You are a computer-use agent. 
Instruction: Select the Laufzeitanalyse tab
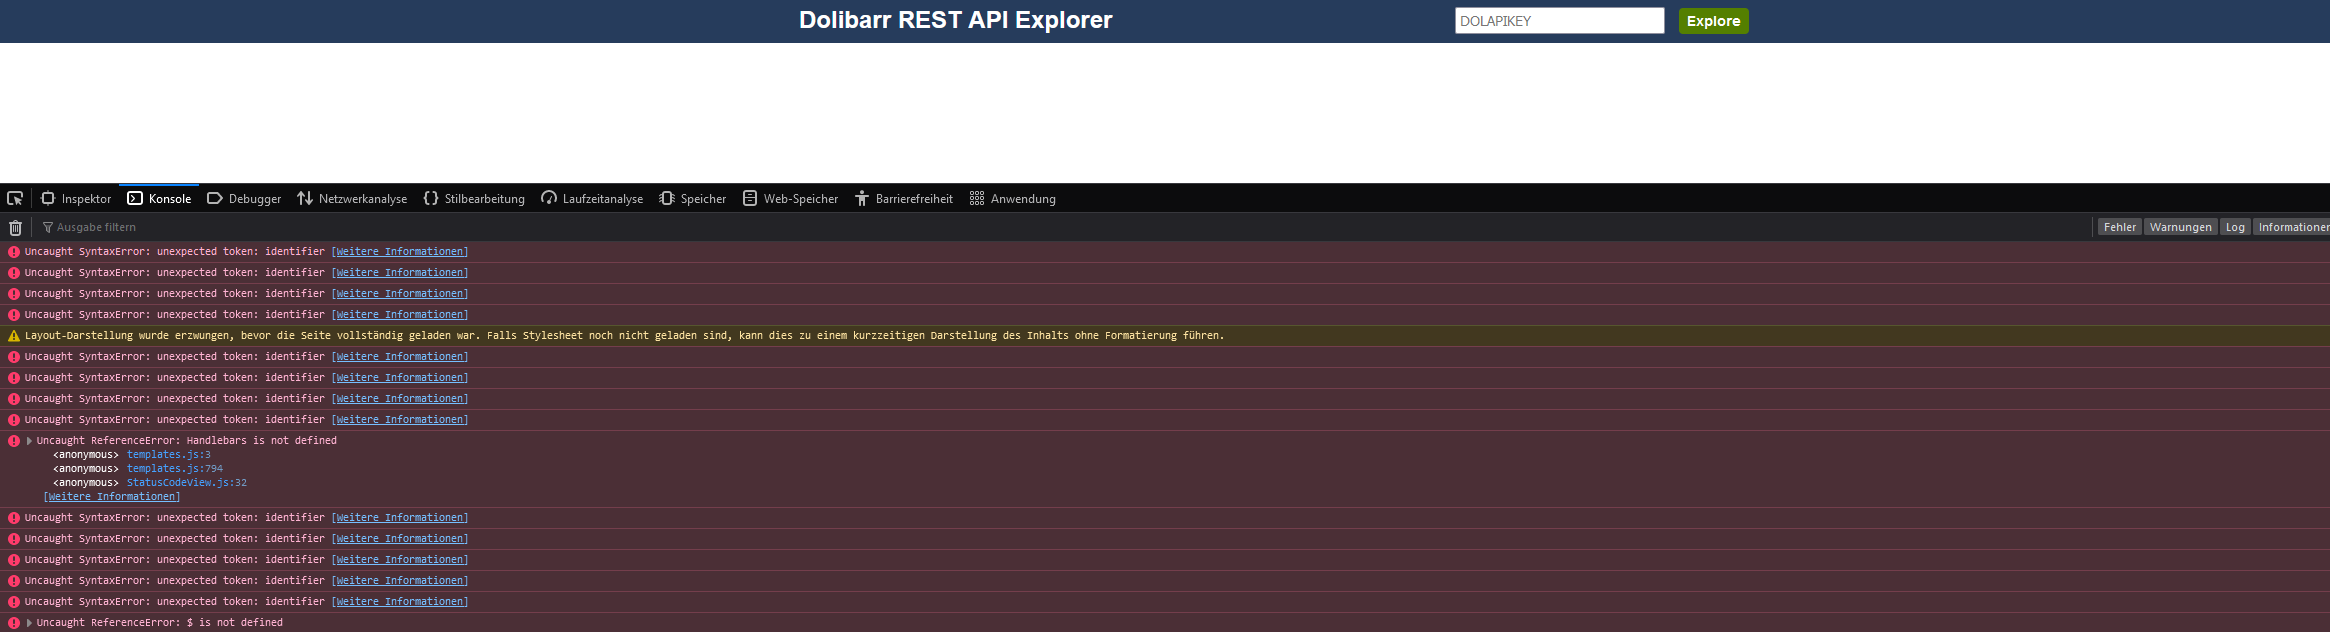[x=592, y=198]
